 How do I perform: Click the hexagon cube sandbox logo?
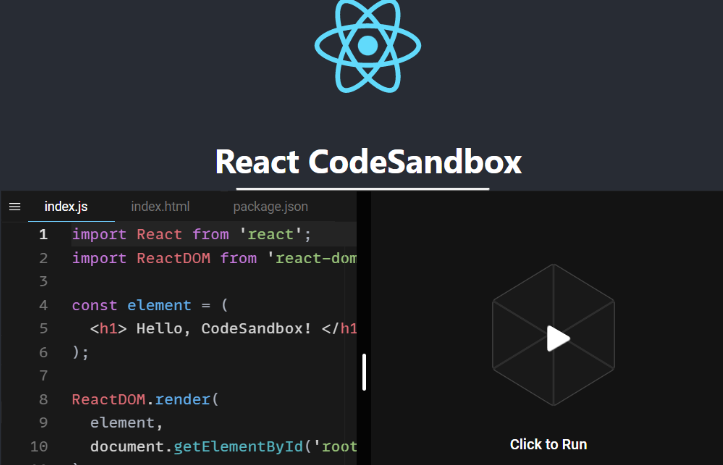pos(553,335)
